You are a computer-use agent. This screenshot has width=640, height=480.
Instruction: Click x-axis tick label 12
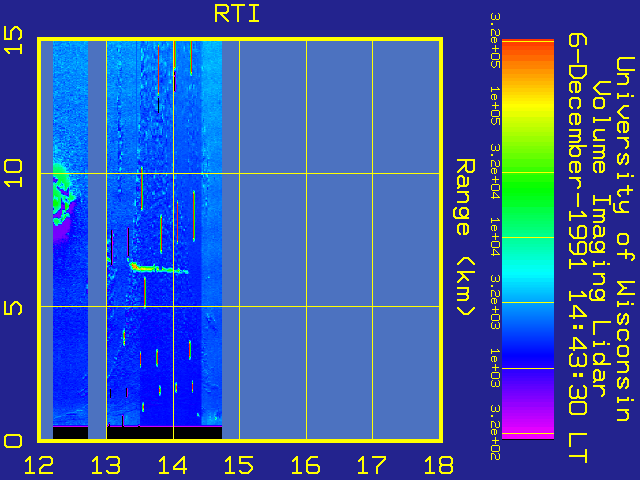pos(39,465)
